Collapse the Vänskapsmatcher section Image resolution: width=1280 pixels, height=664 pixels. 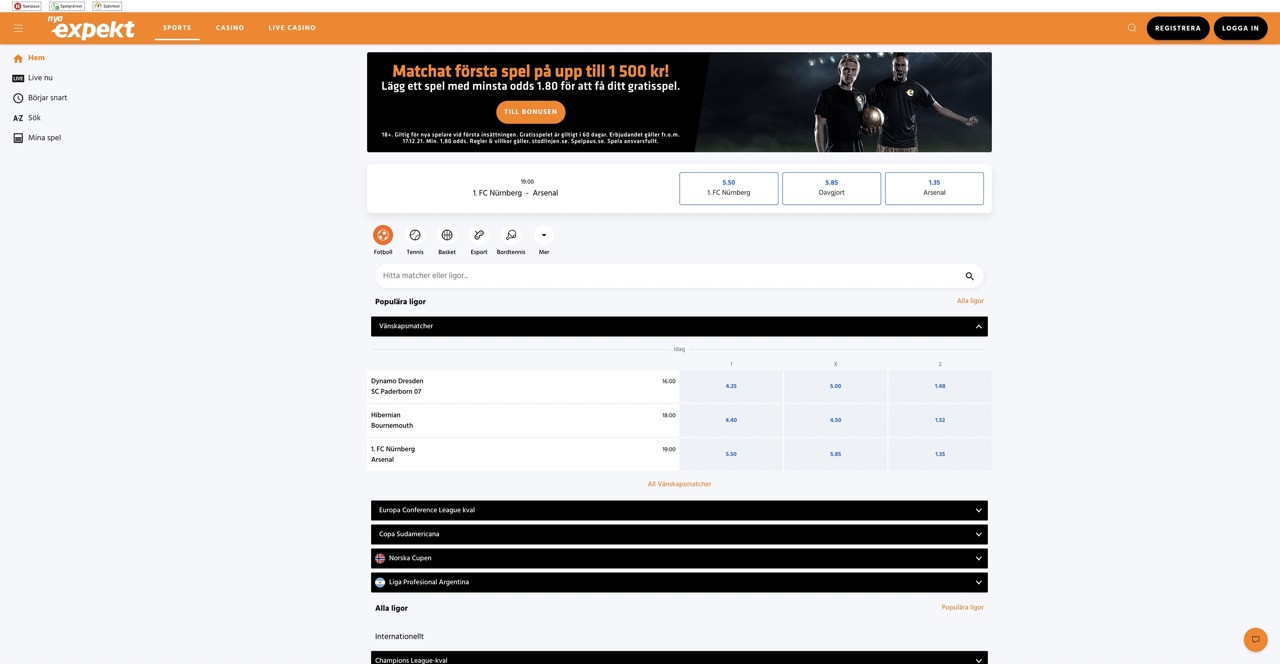(x=978, y=325)
